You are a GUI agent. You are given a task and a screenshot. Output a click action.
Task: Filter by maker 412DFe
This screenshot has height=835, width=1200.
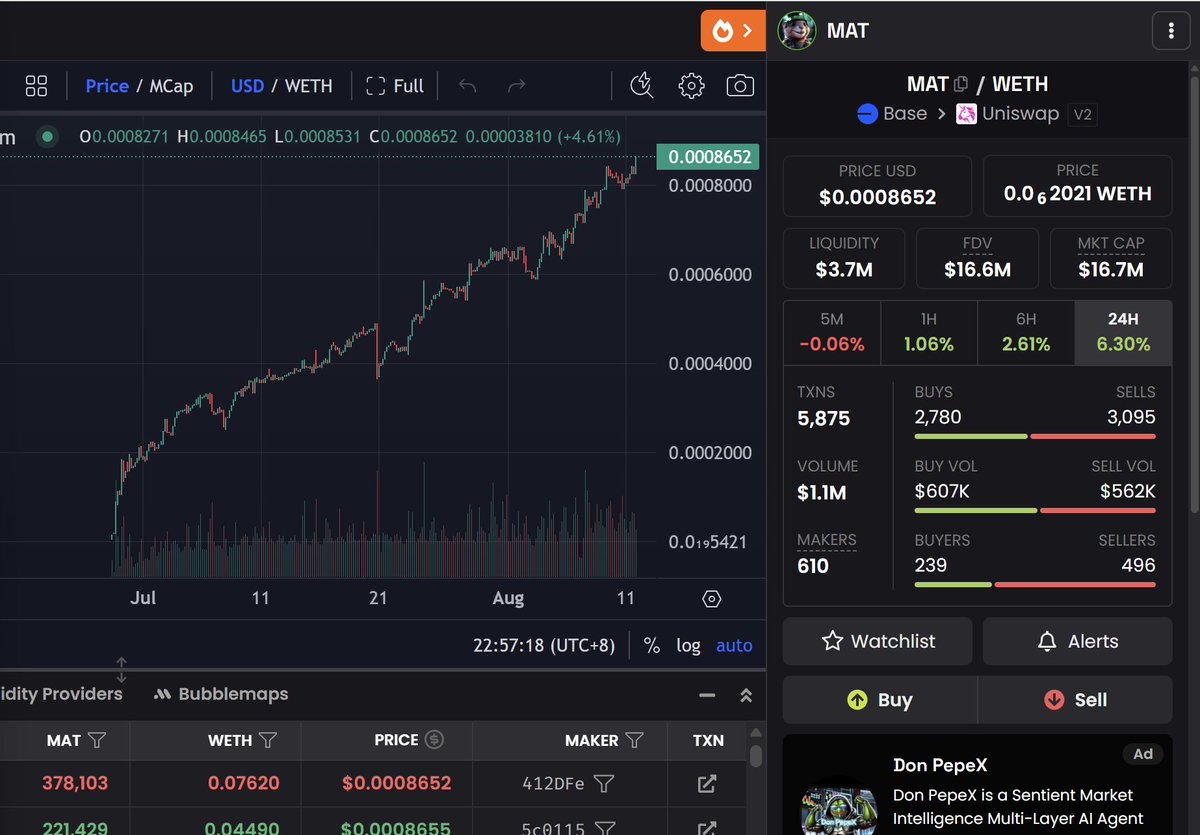click(603, 784)
